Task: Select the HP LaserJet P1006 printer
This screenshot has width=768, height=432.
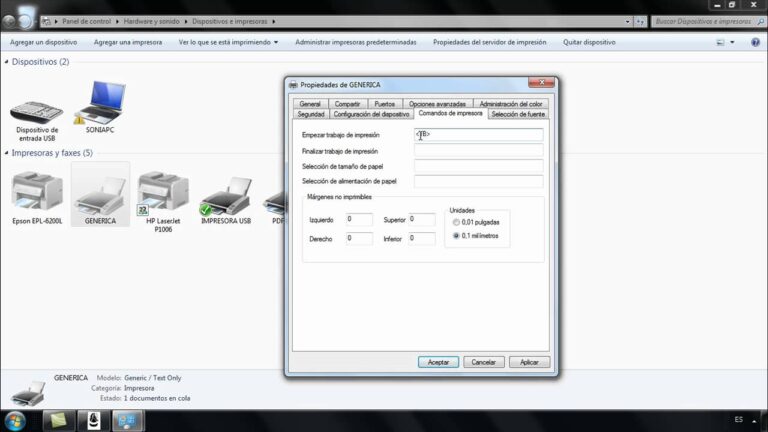Action: (x=163, y=192)
